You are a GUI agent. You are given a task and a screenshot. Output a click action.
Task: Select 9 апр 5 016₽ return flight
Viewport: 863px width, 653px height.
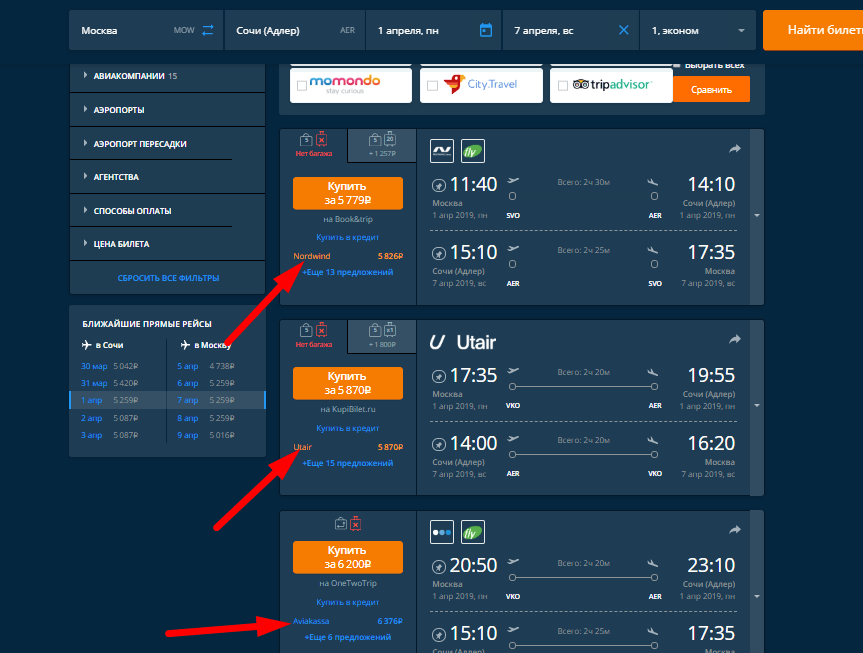206,435
